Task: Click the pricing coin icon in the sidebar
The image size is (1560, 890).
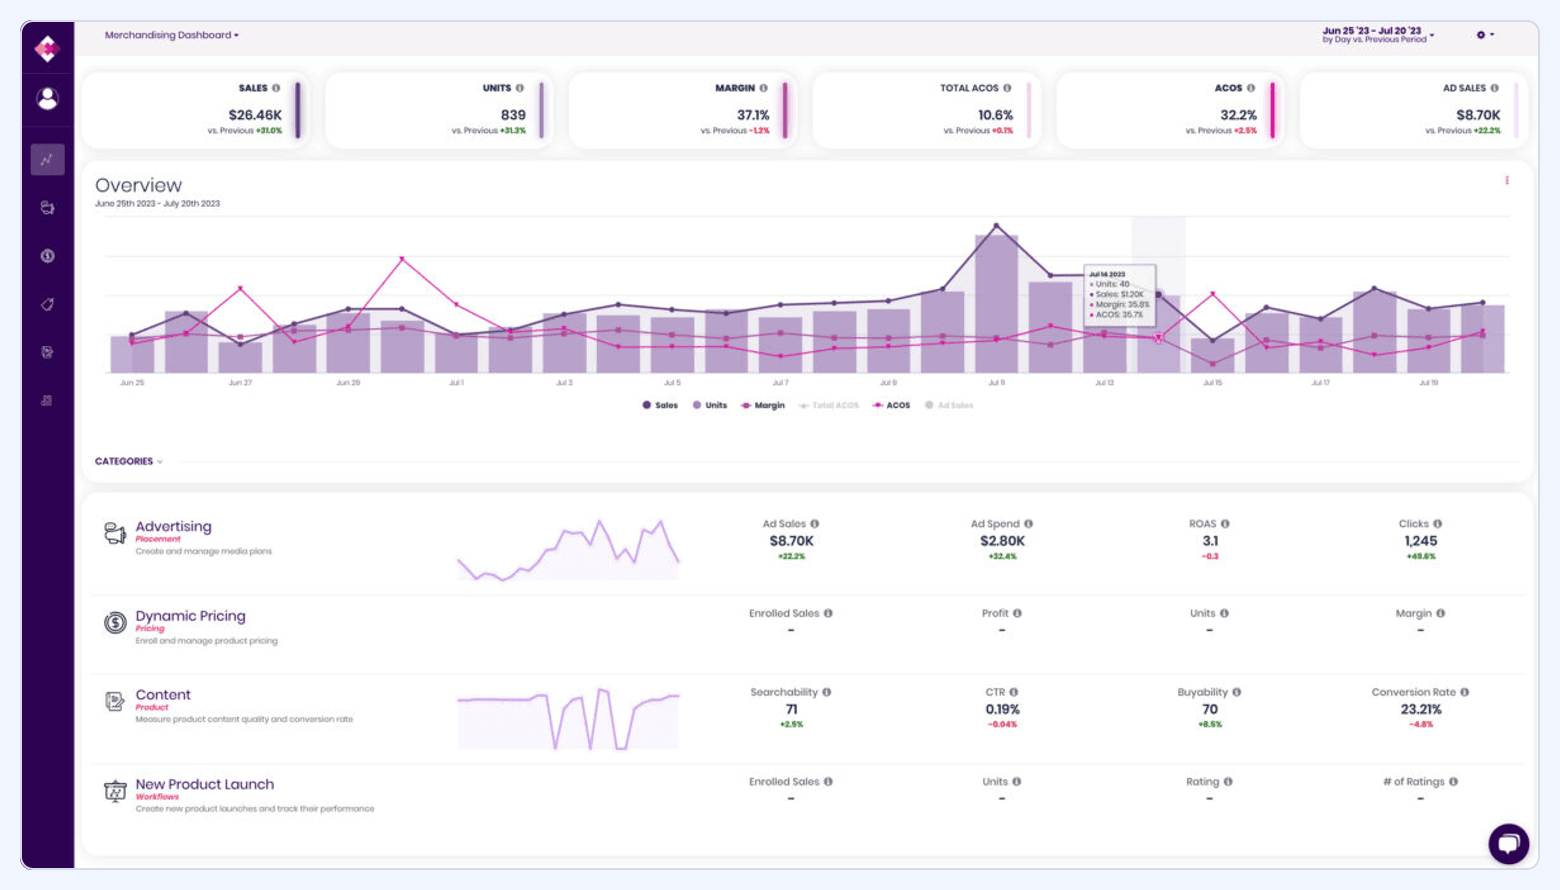Action: (46, 256)
